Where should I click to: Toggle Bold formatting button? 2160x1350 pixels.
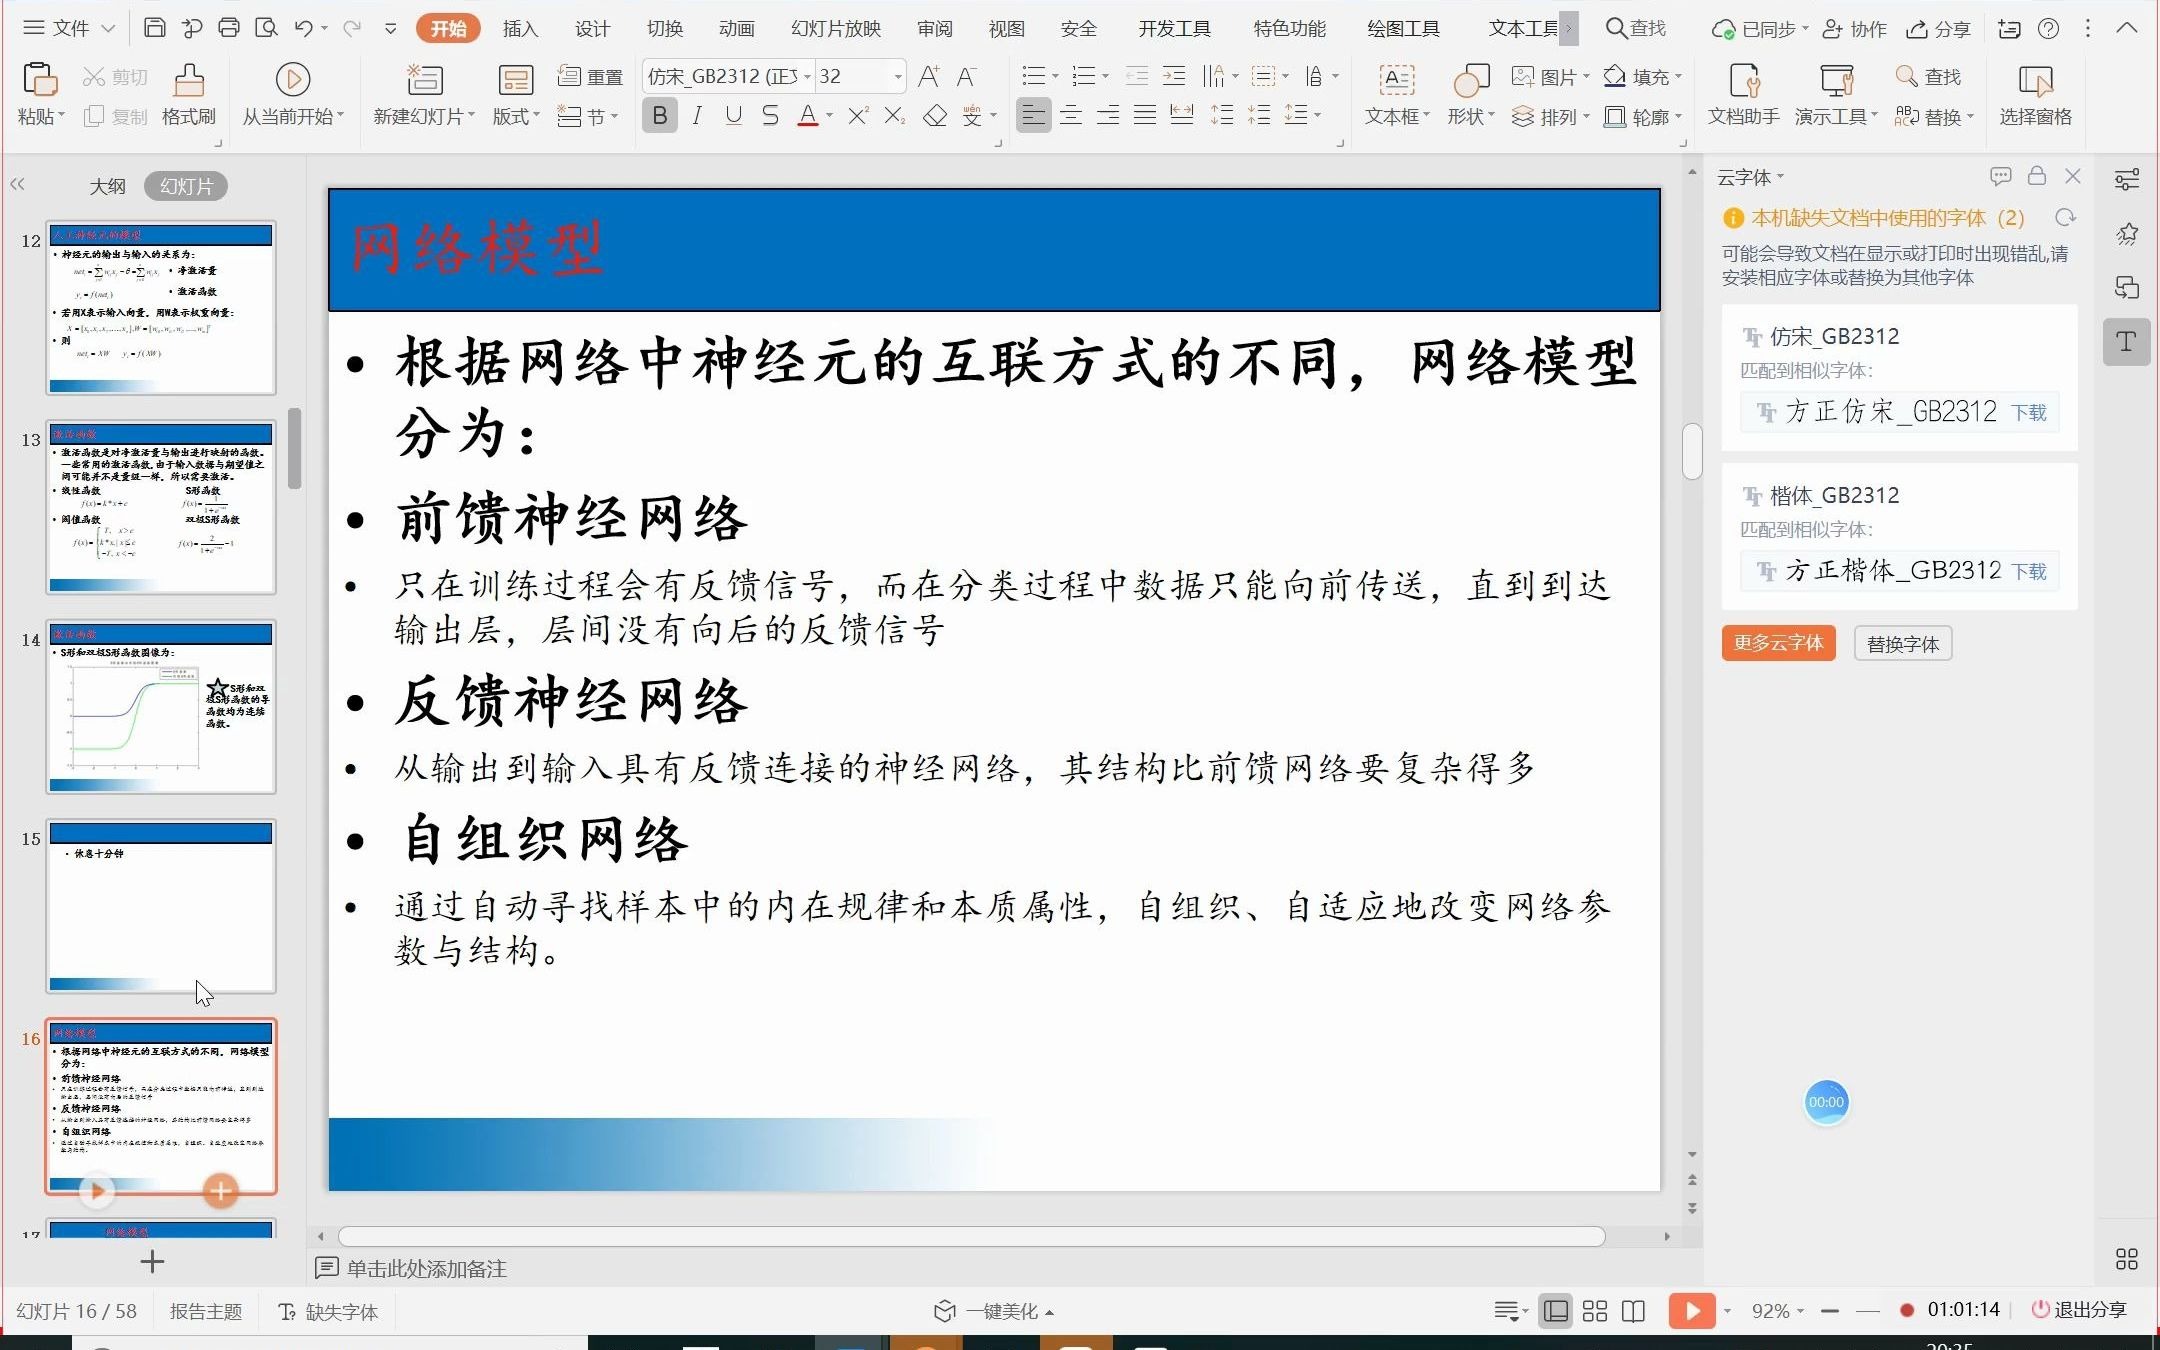point(660,116)
